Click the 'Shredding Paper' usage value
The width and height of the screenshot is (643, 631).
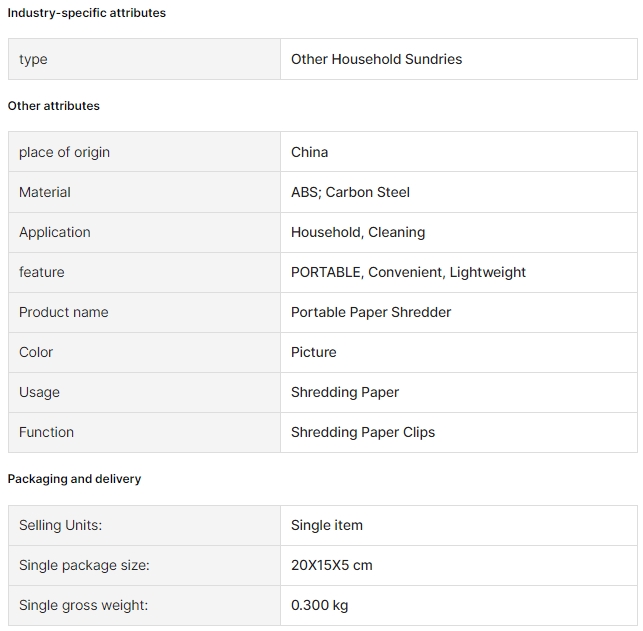(x=344, y=392)
